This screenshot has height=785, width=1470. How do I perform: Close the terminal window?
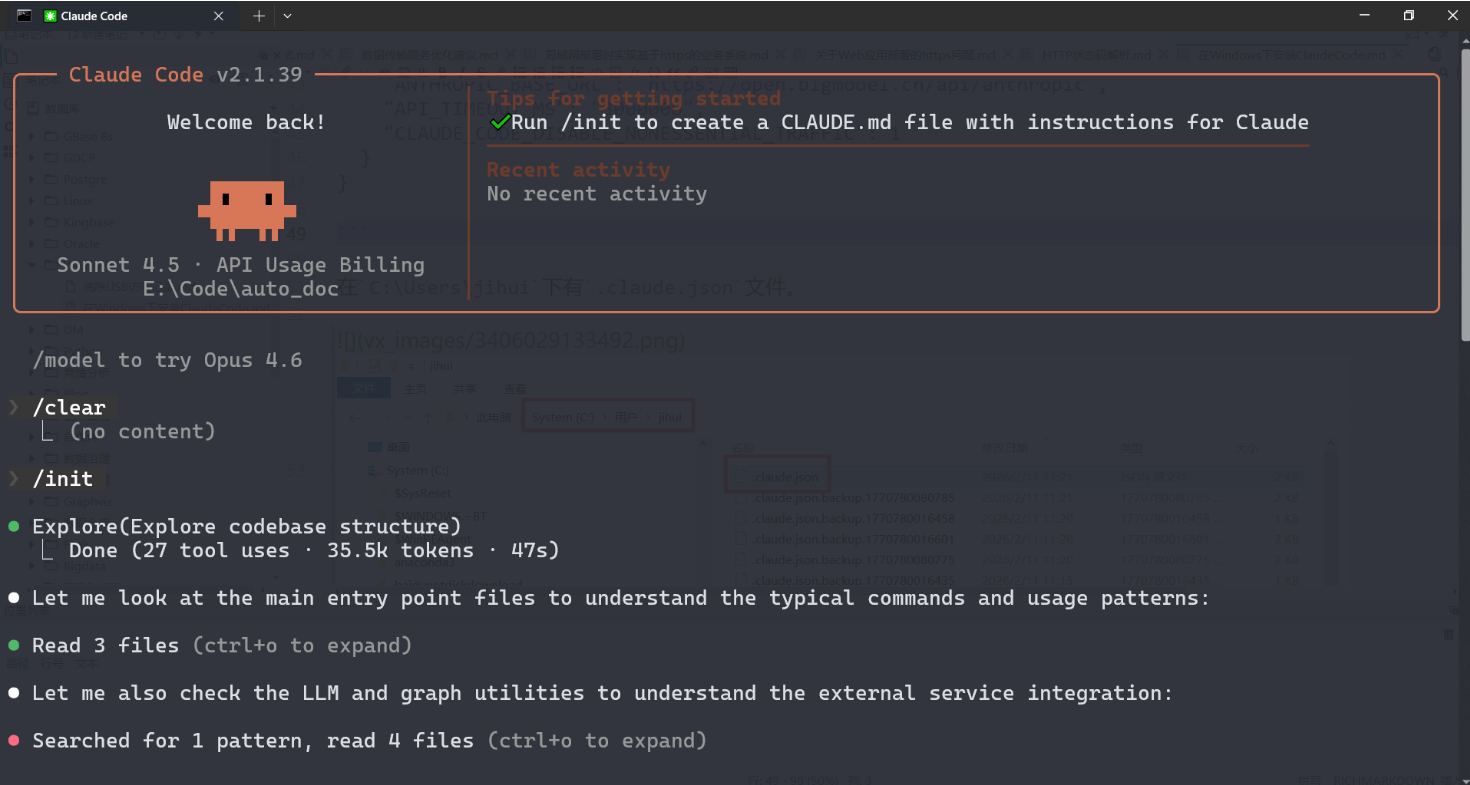pos(1452,15)
